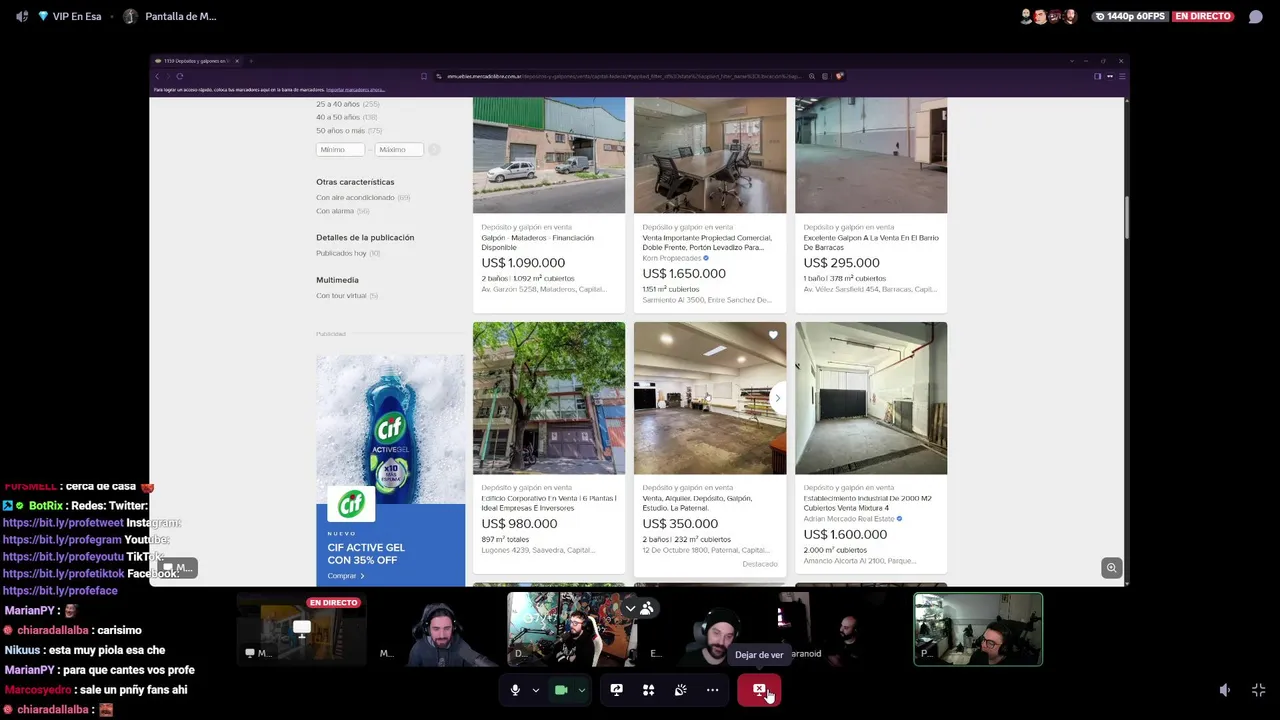Click the Pantalla de M... stream title

click(180, 16)
